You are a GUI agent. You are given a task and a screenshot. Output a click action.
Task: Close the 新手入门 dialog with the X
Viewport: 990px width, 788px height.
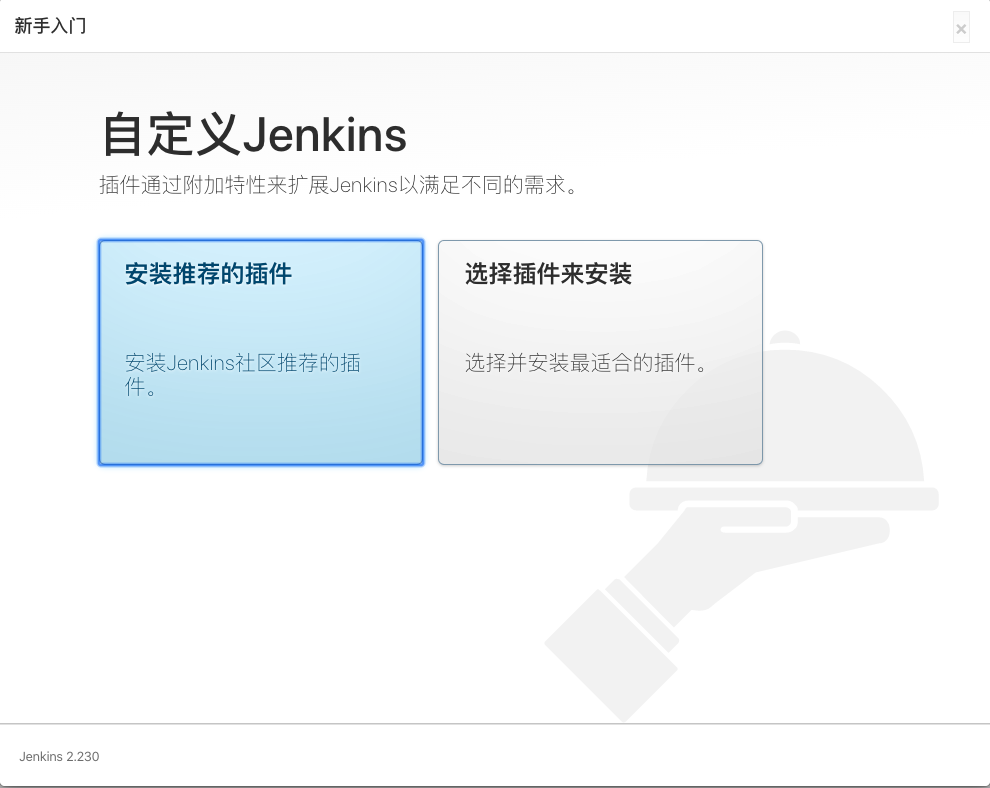(961, 28)
